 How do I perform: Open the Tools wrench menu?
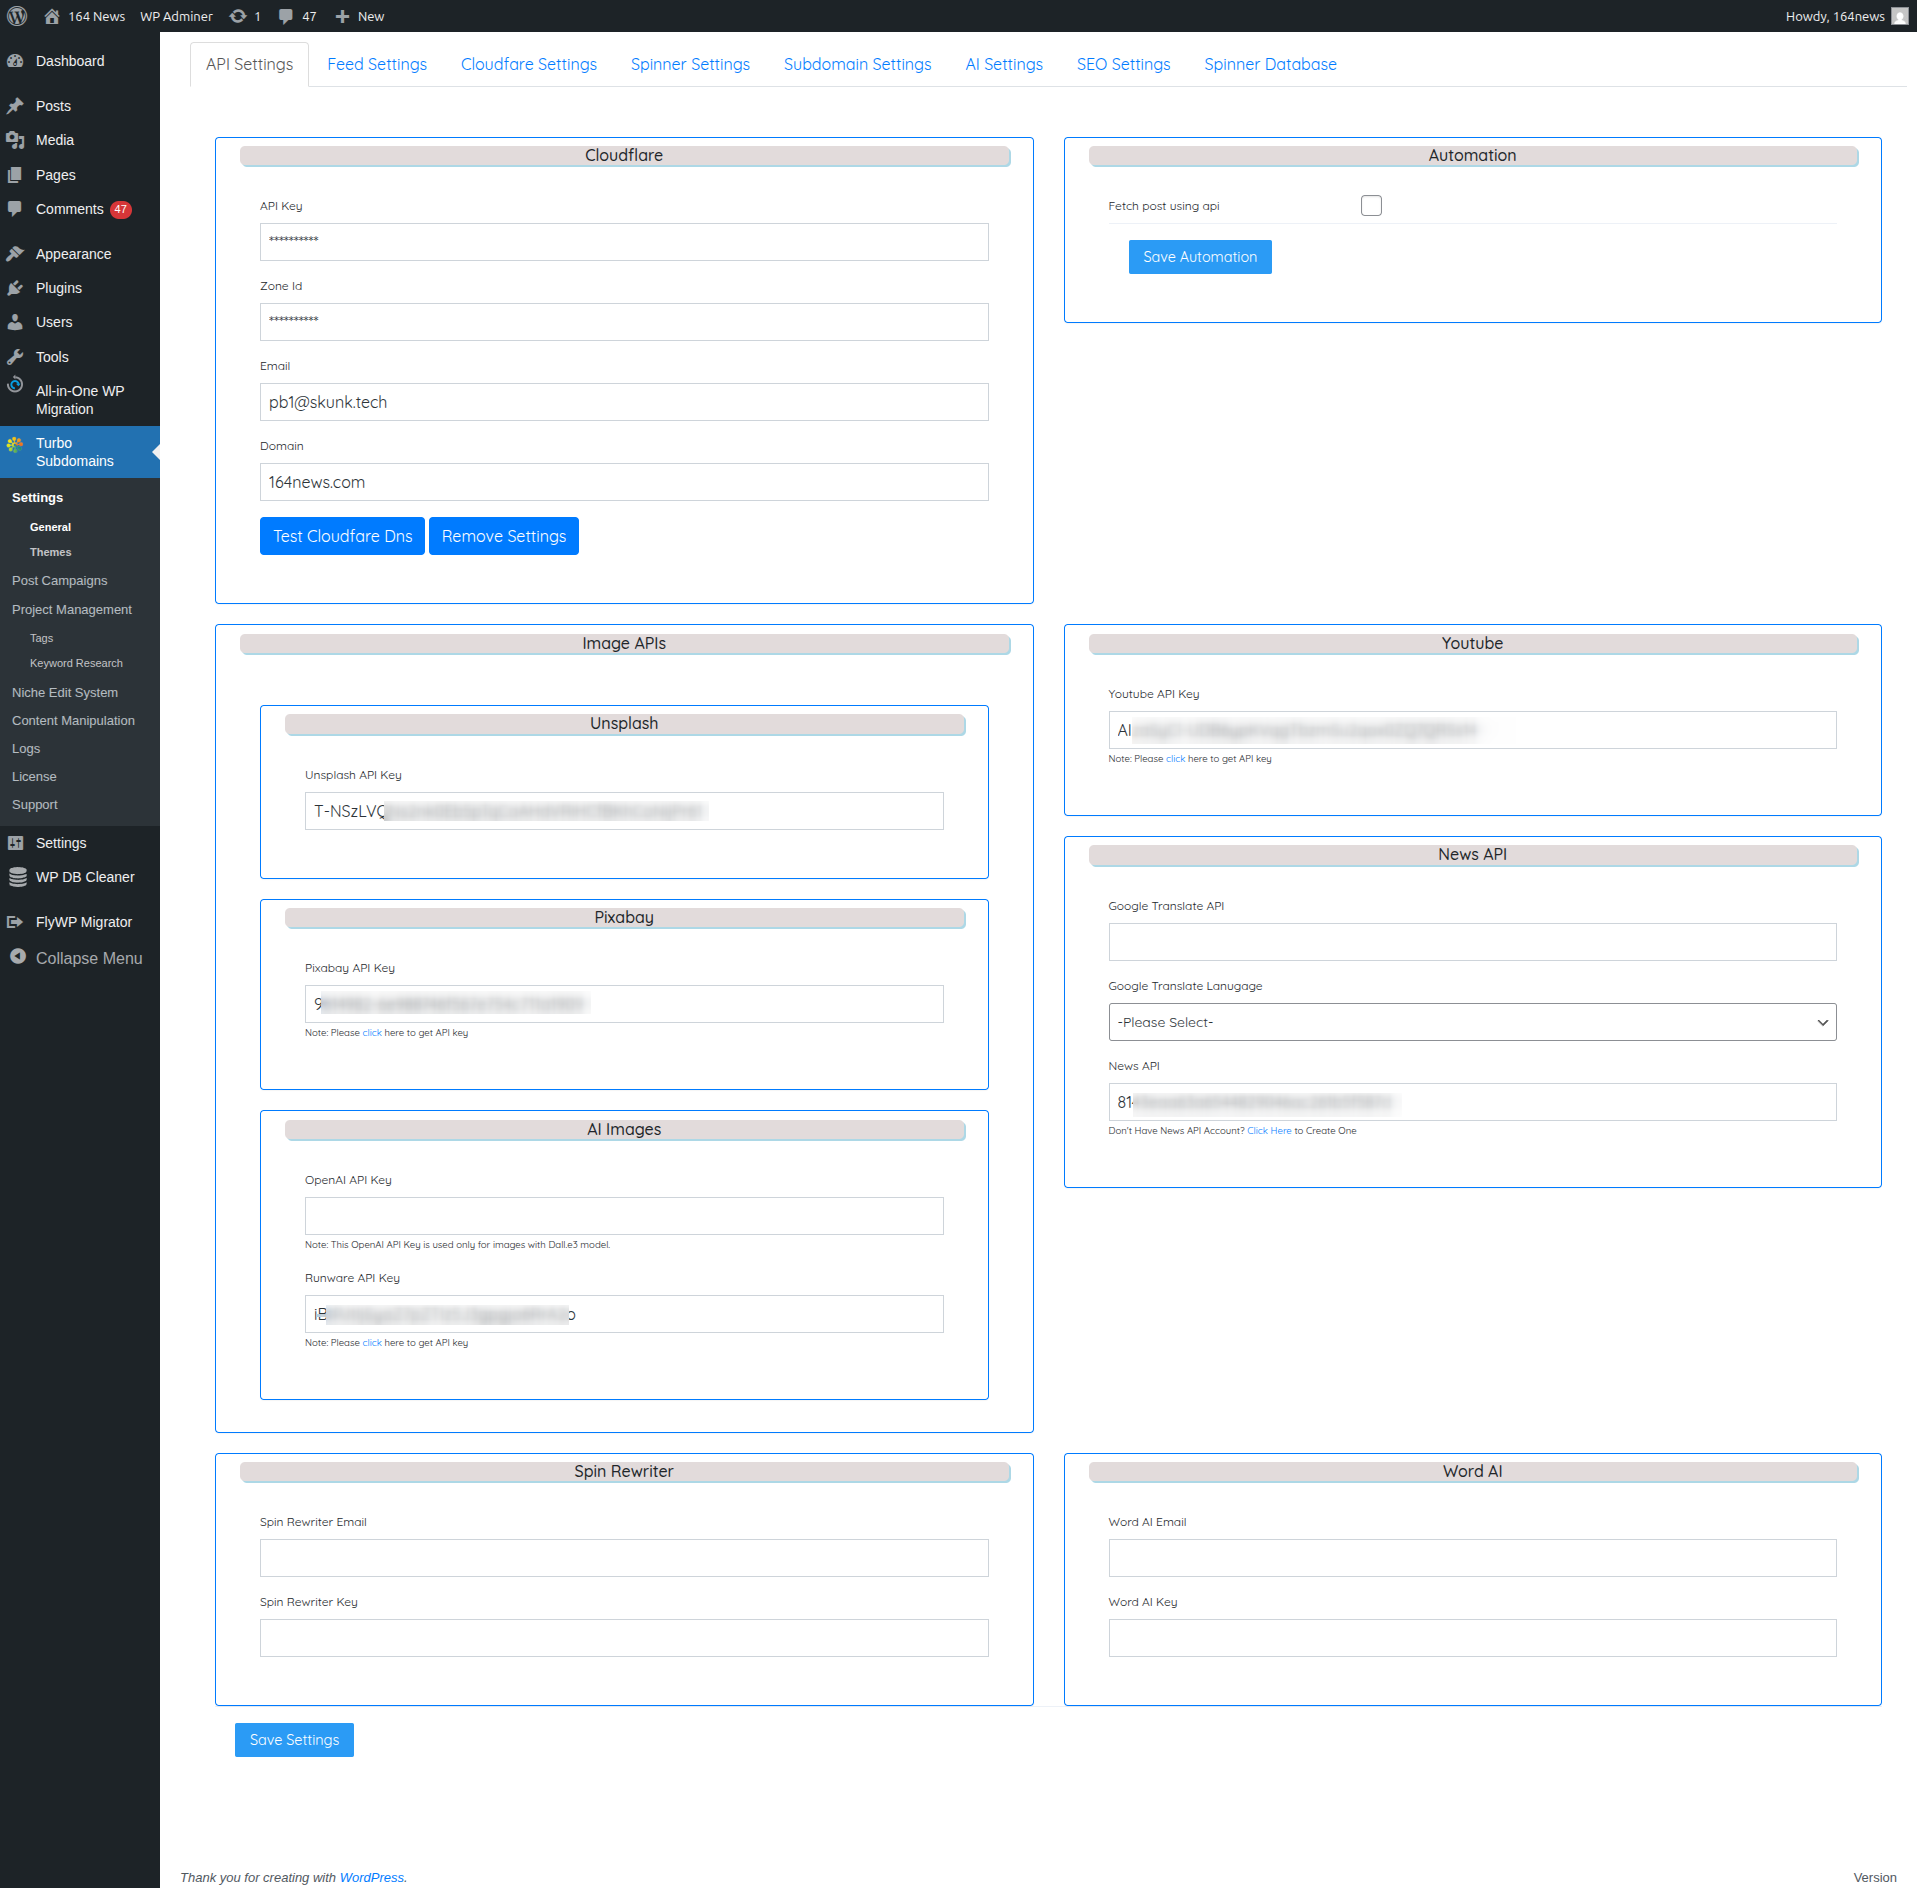[x=16, y=357]
